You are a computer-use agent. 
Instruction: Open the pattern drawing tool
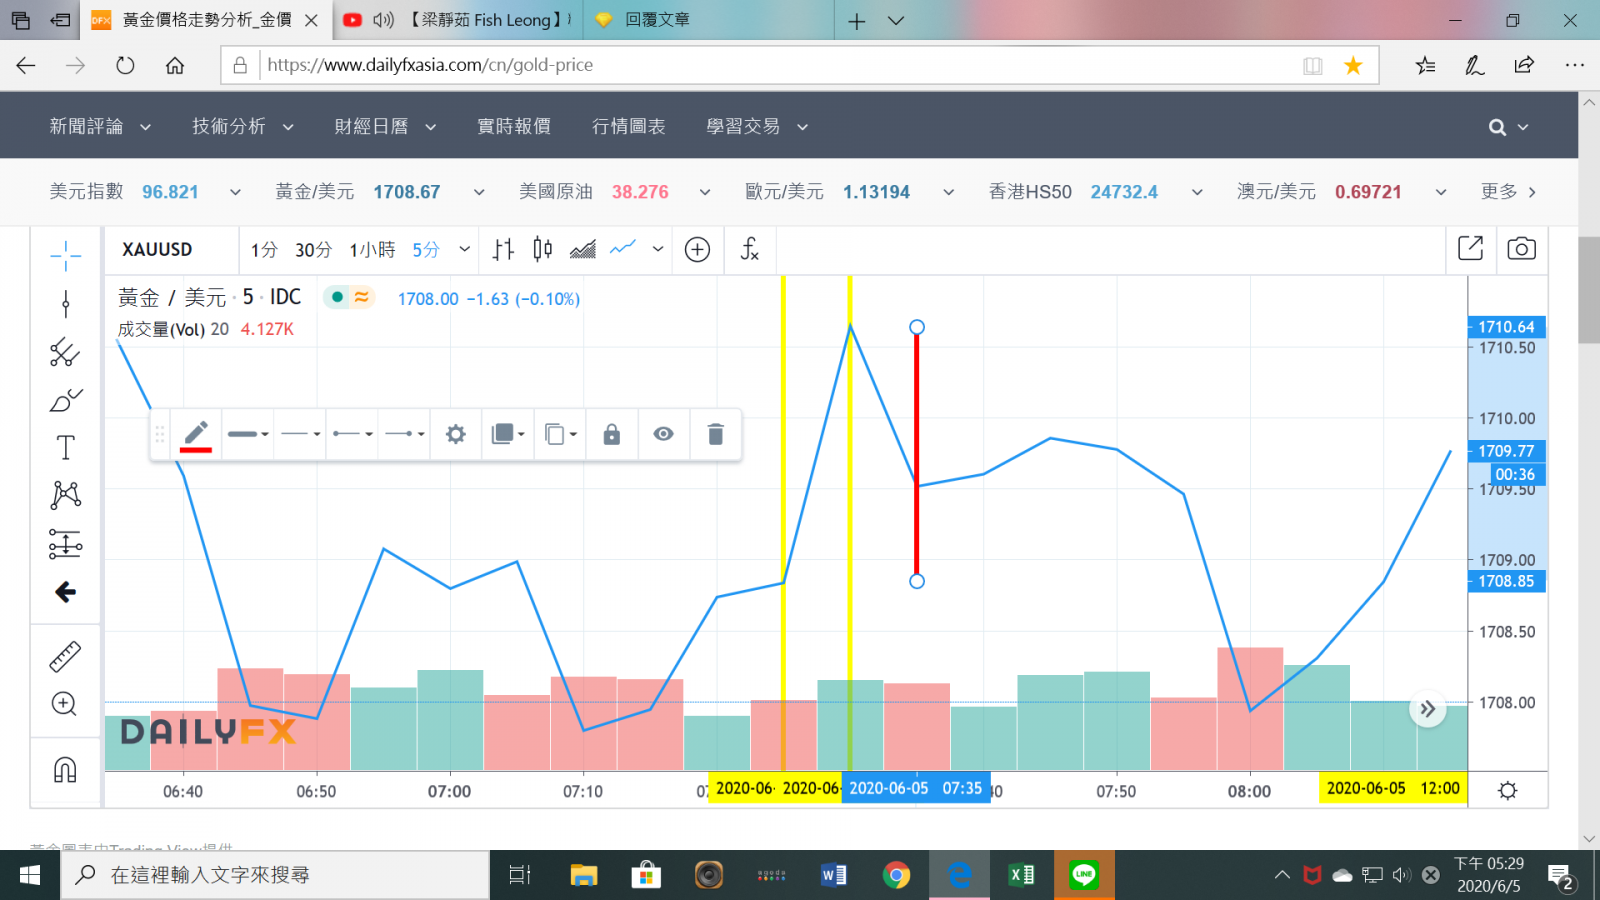[65, 496]
